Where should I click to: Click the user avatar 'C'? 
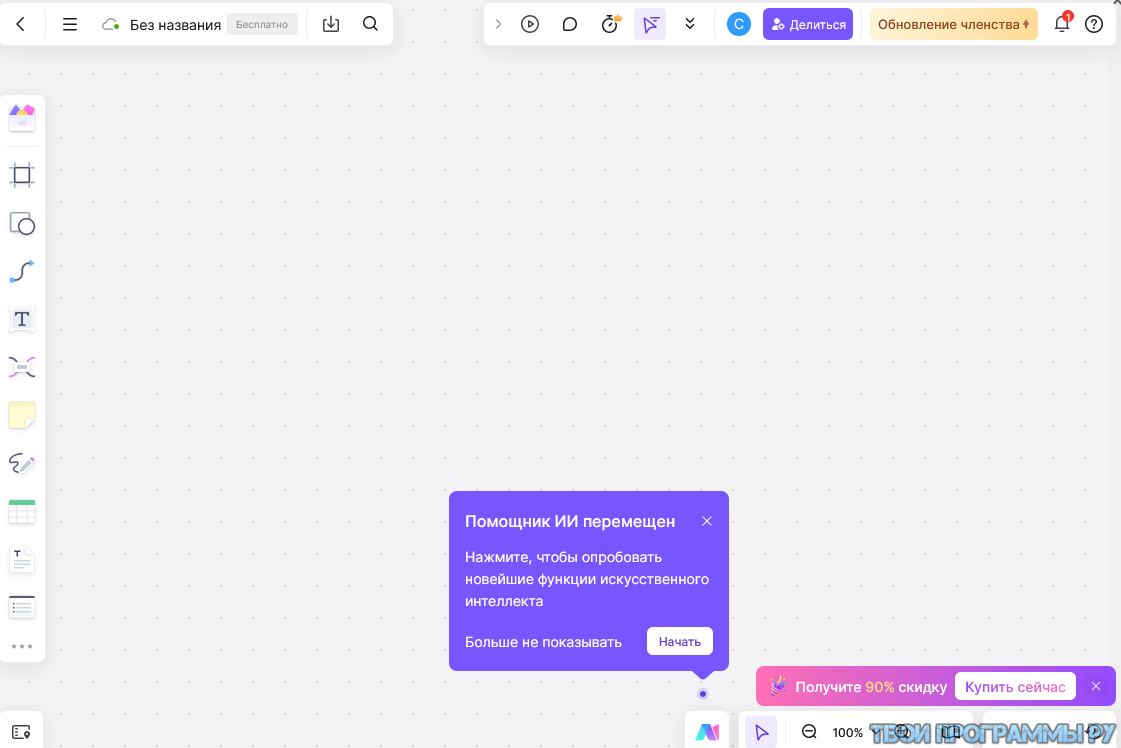739,24
